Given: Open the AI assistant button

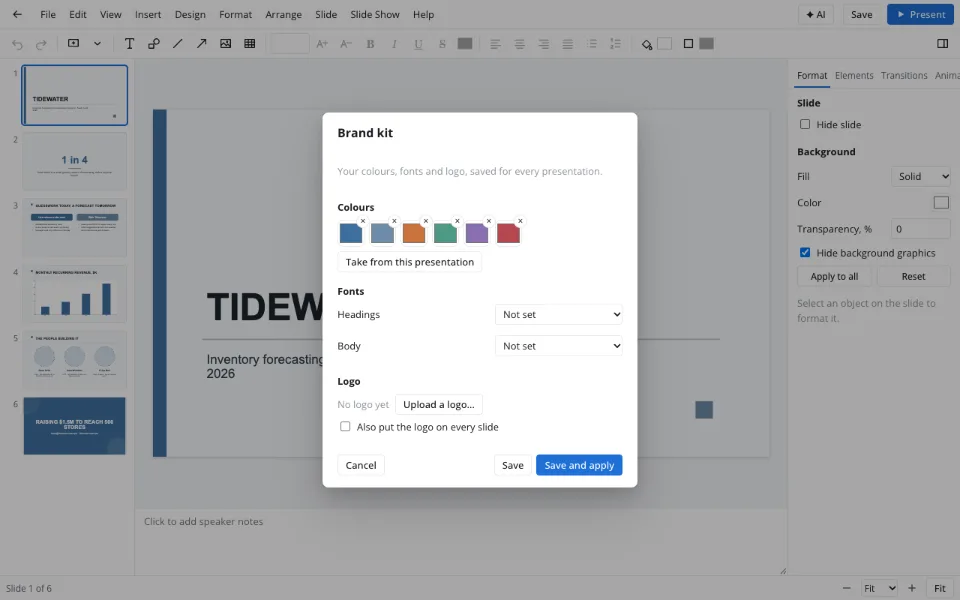Looking at the screenshot, I should pos(816,14).
